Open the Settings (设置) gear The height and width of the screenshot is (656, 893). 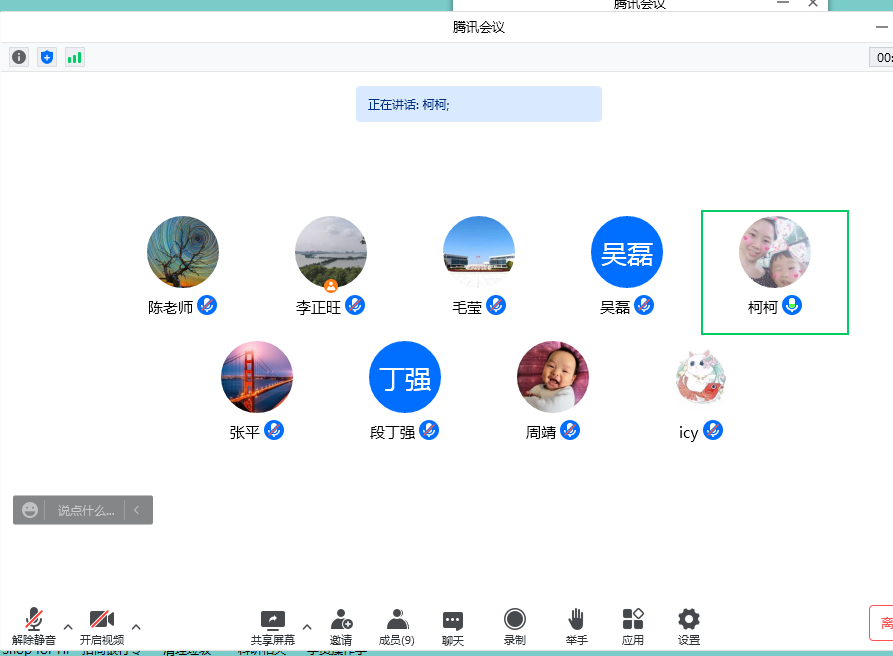pyautogui.click(x=688, y=626)
